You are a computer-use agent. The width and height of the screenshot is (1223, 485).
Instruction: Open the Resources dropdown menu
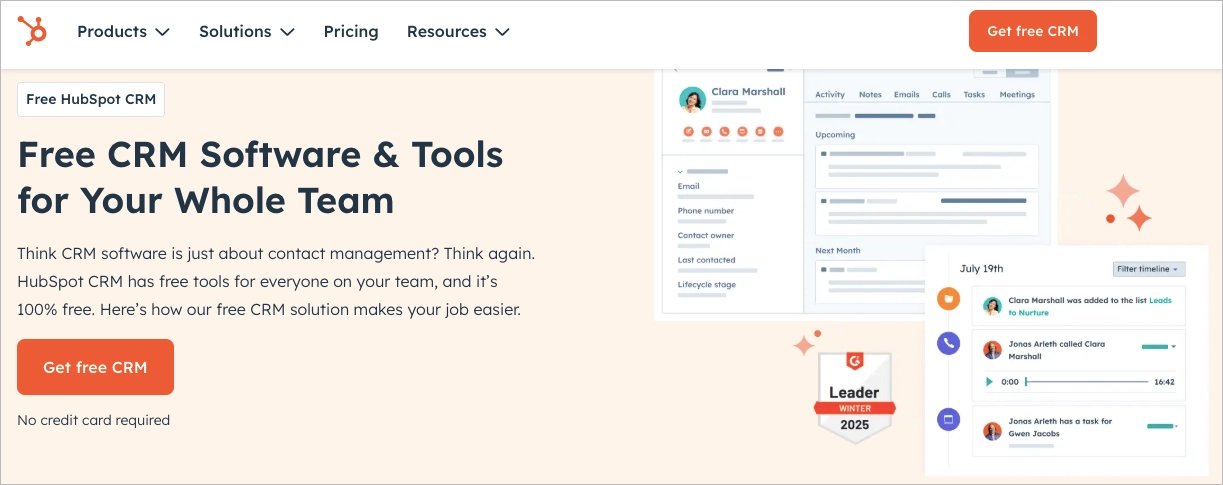tap(458, 32)
